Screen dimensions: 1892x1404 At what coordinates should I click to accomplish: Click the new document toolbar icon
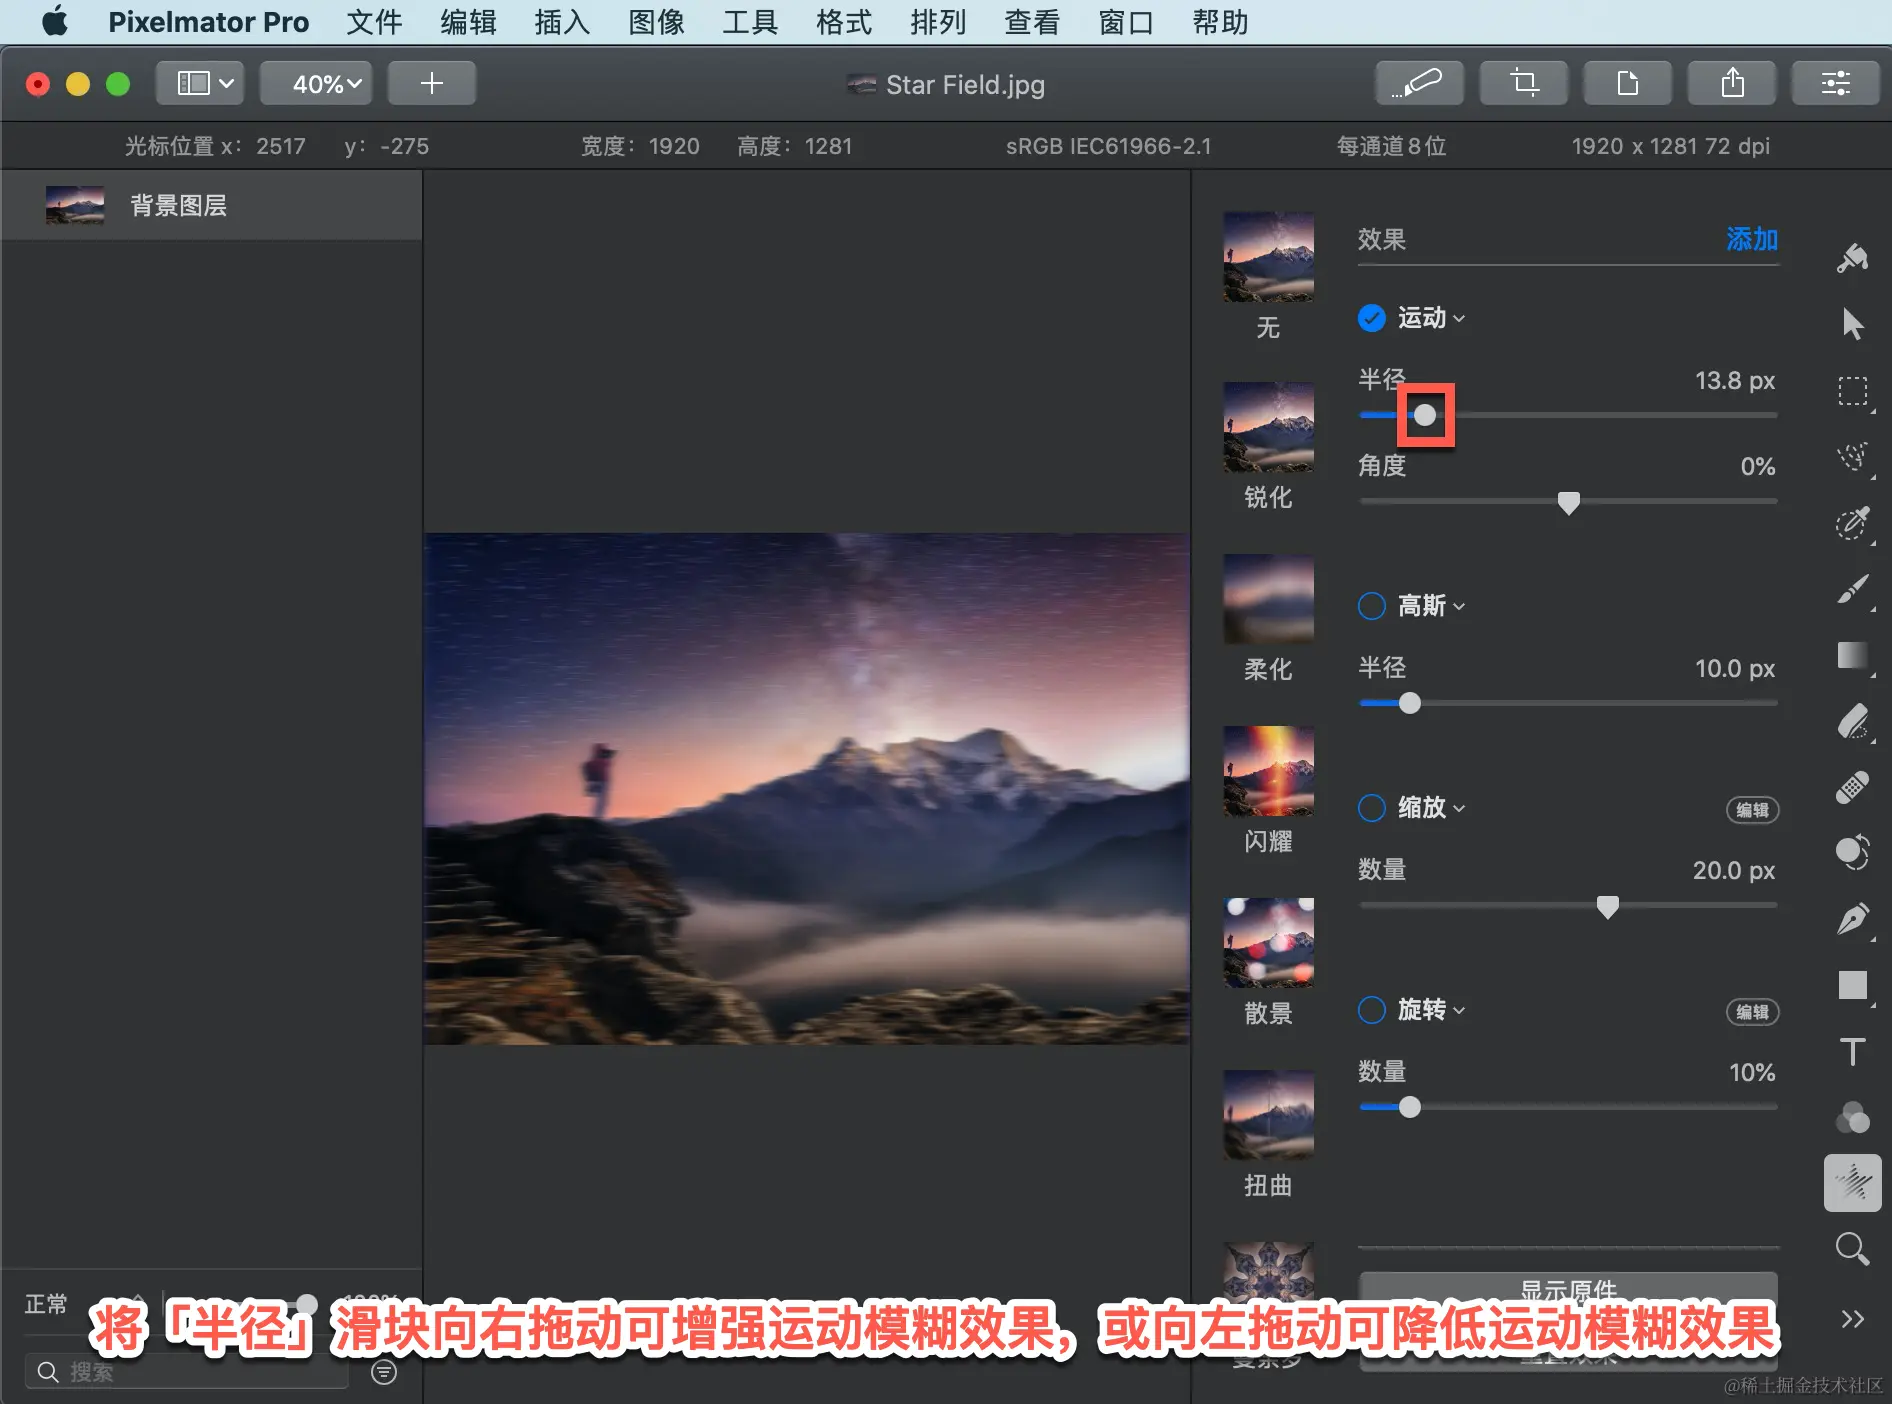tap(1627, 83)
